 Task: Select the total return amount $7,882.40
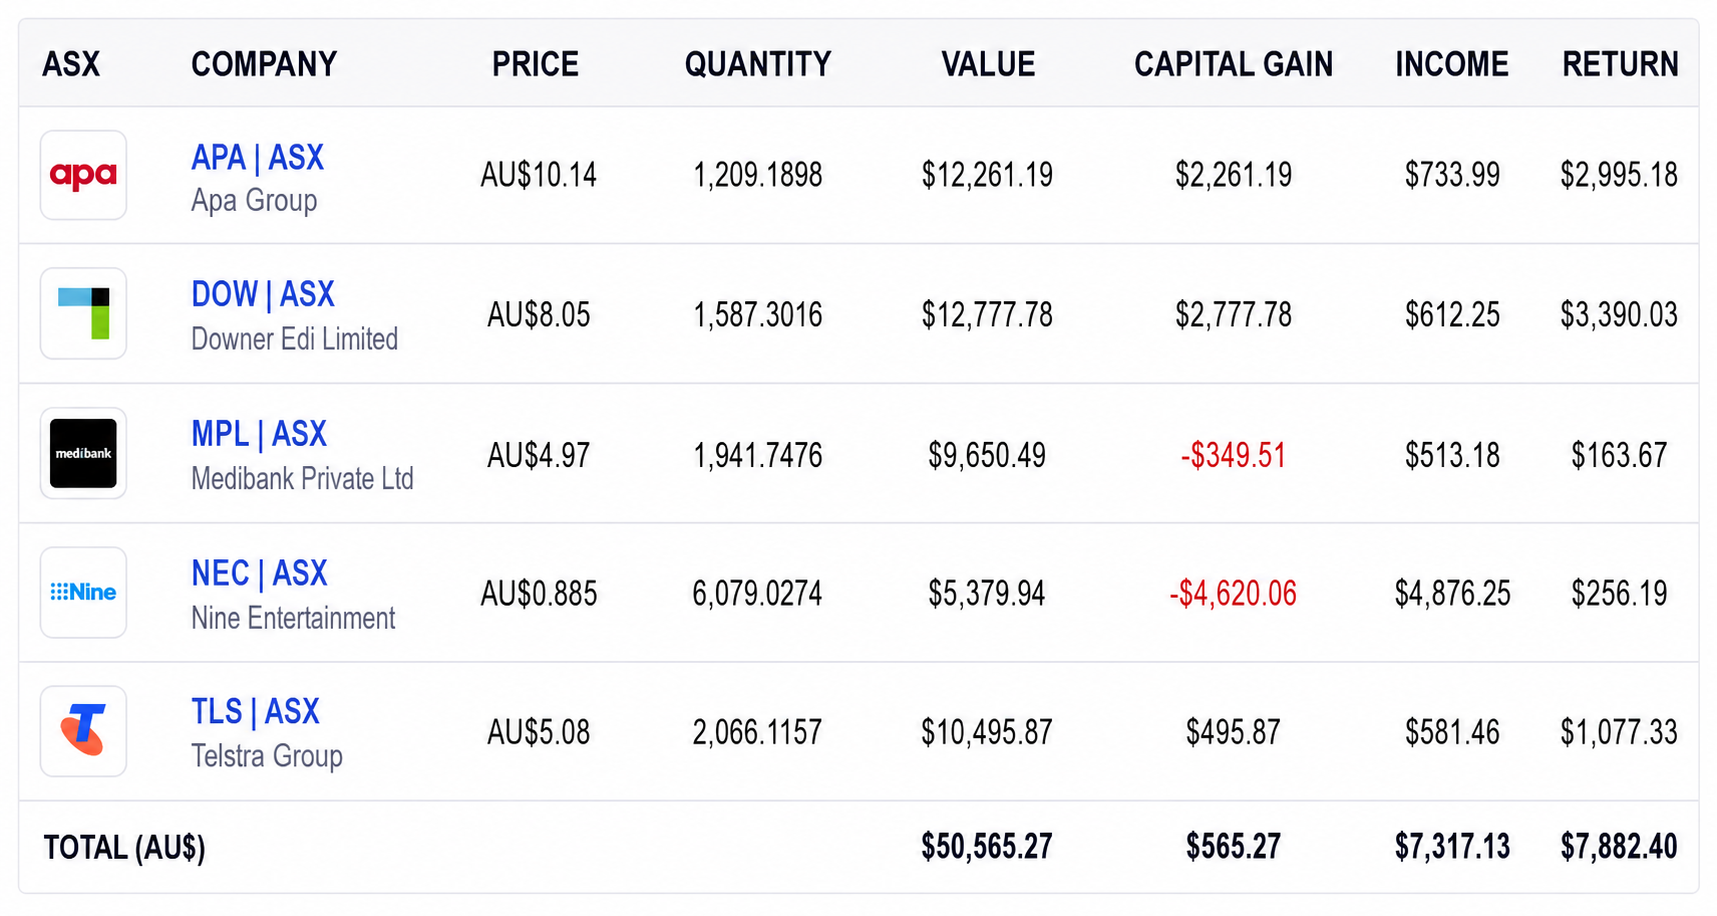point(1619,847)
